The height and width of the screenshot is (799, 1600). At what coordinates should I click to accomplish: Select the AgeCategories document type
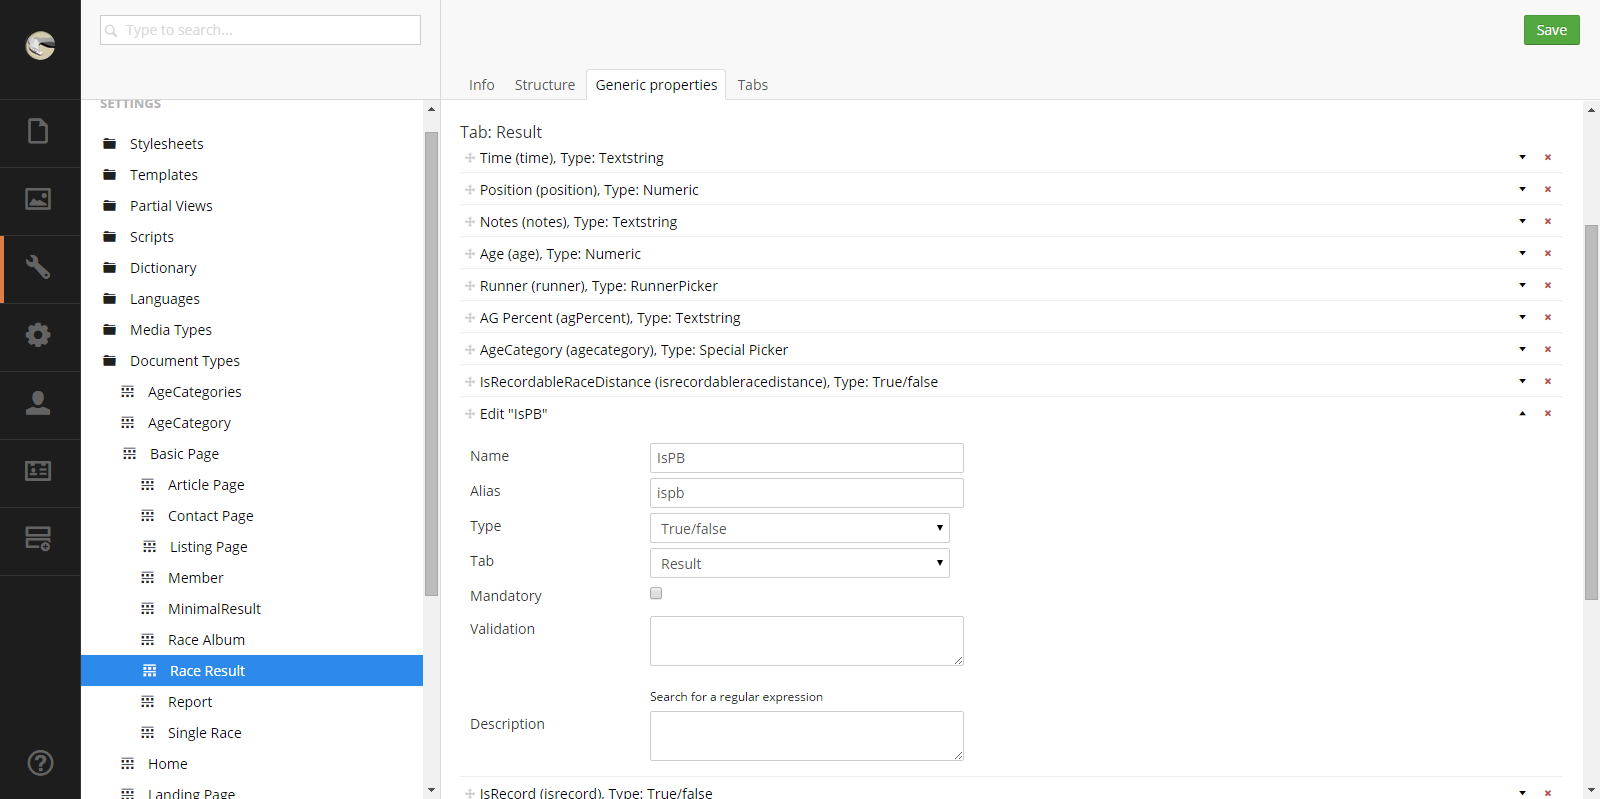(x=195, y=392)
